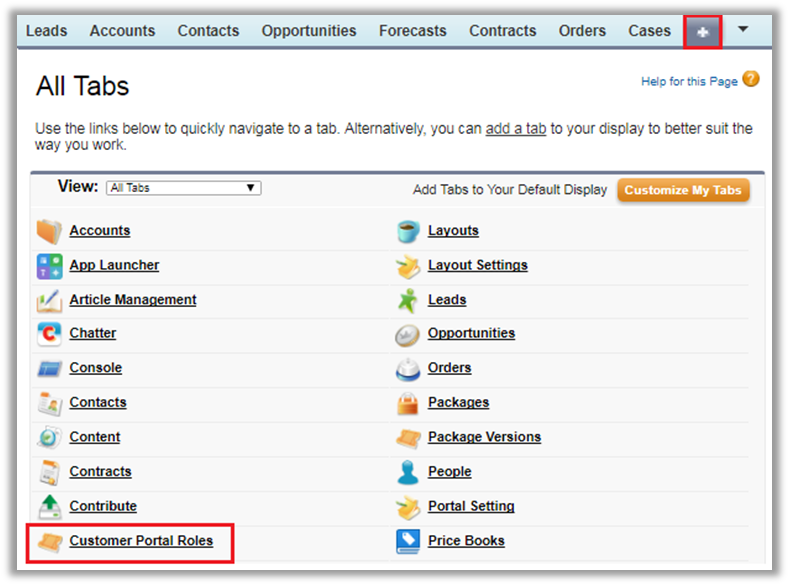Viewport: 789px width, 585px height.
Task: Open the Customer Portal Roles link
Action: pos(141,541)
